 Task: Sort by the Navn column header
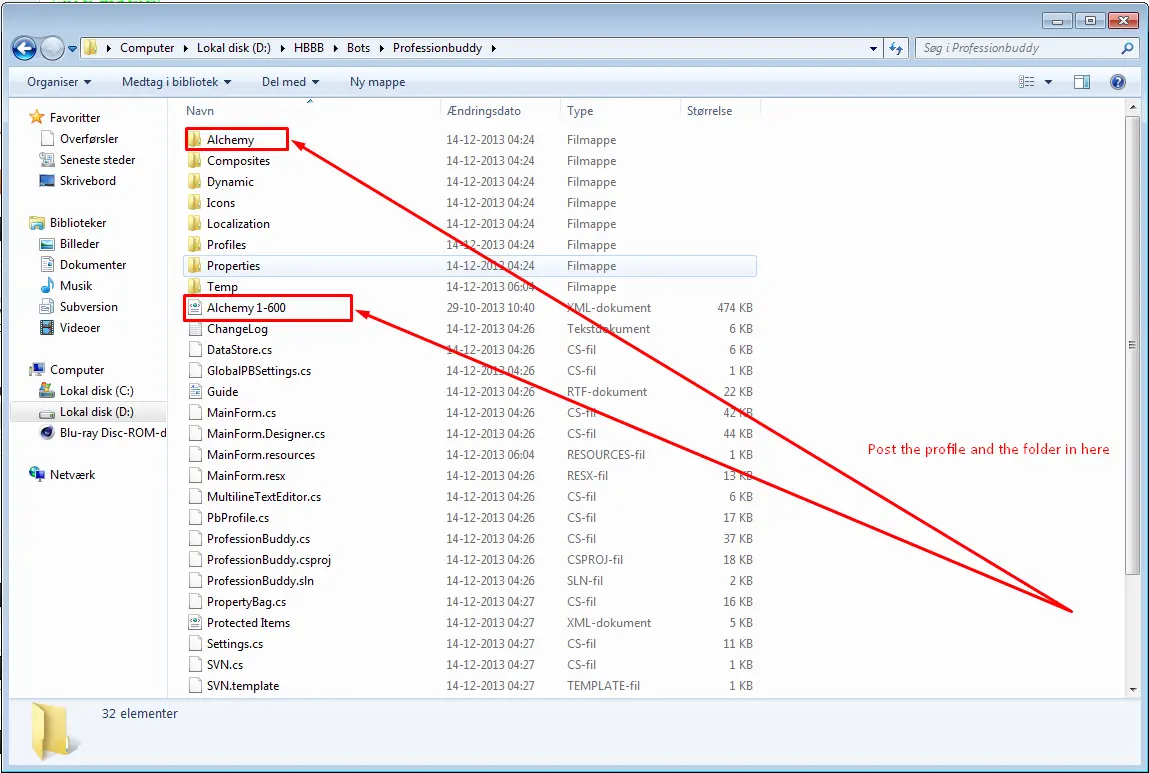pos(199,111)
